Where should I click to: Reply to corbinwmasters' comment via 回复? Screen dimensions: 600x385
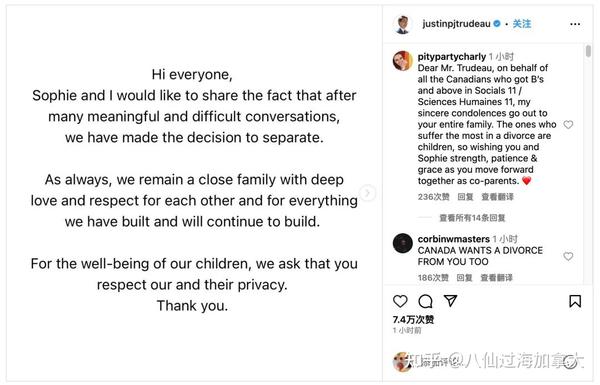[x=465, y=277]
